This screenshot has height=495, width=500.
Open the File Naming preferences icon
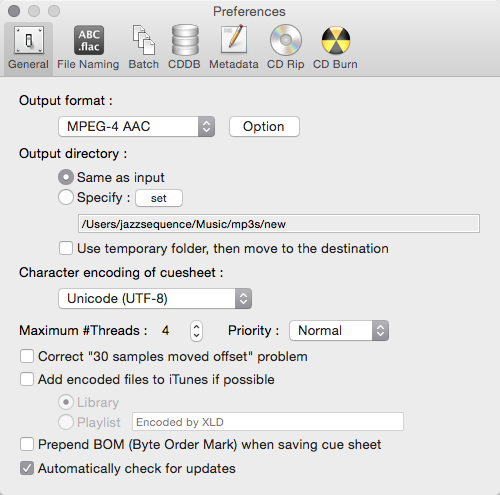(x=89, y=40)
